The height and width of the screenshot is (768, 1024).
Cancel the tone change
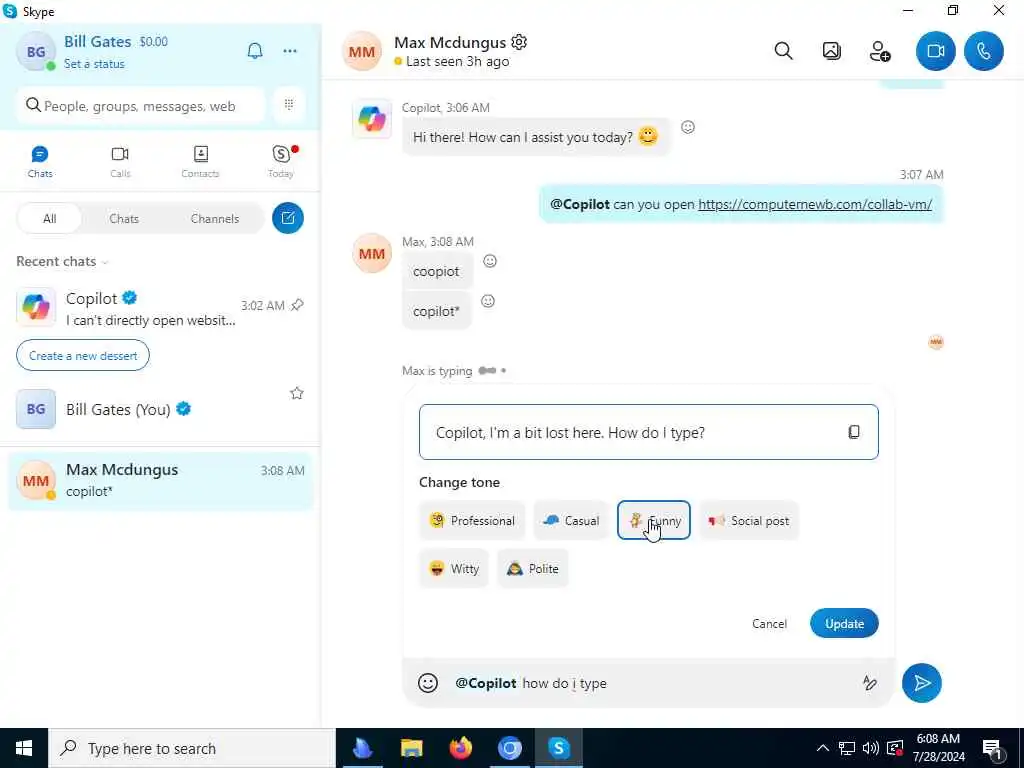coord(769,624)
